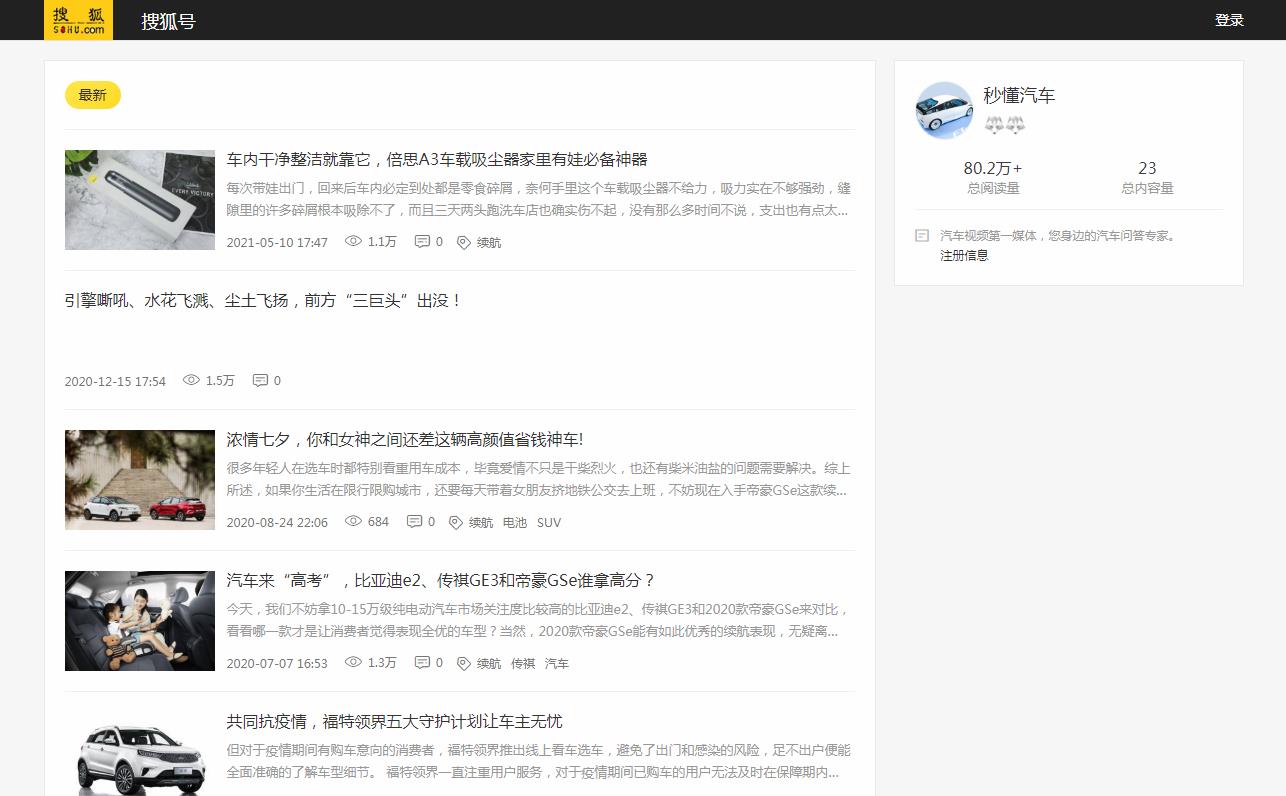Open the 搜狐号 header link
Screen dimensions: 1286x796
168,21
